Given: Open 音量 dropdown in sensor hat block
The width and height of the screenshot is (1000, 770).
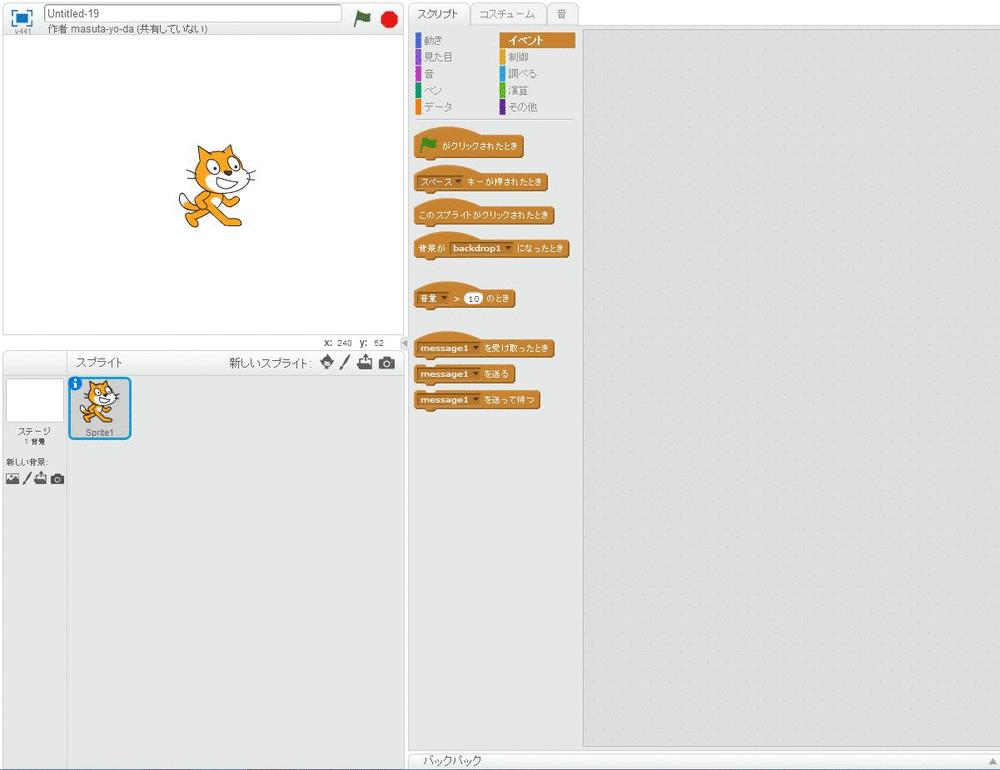Looking at the screenshot, I should click(434, 298).
